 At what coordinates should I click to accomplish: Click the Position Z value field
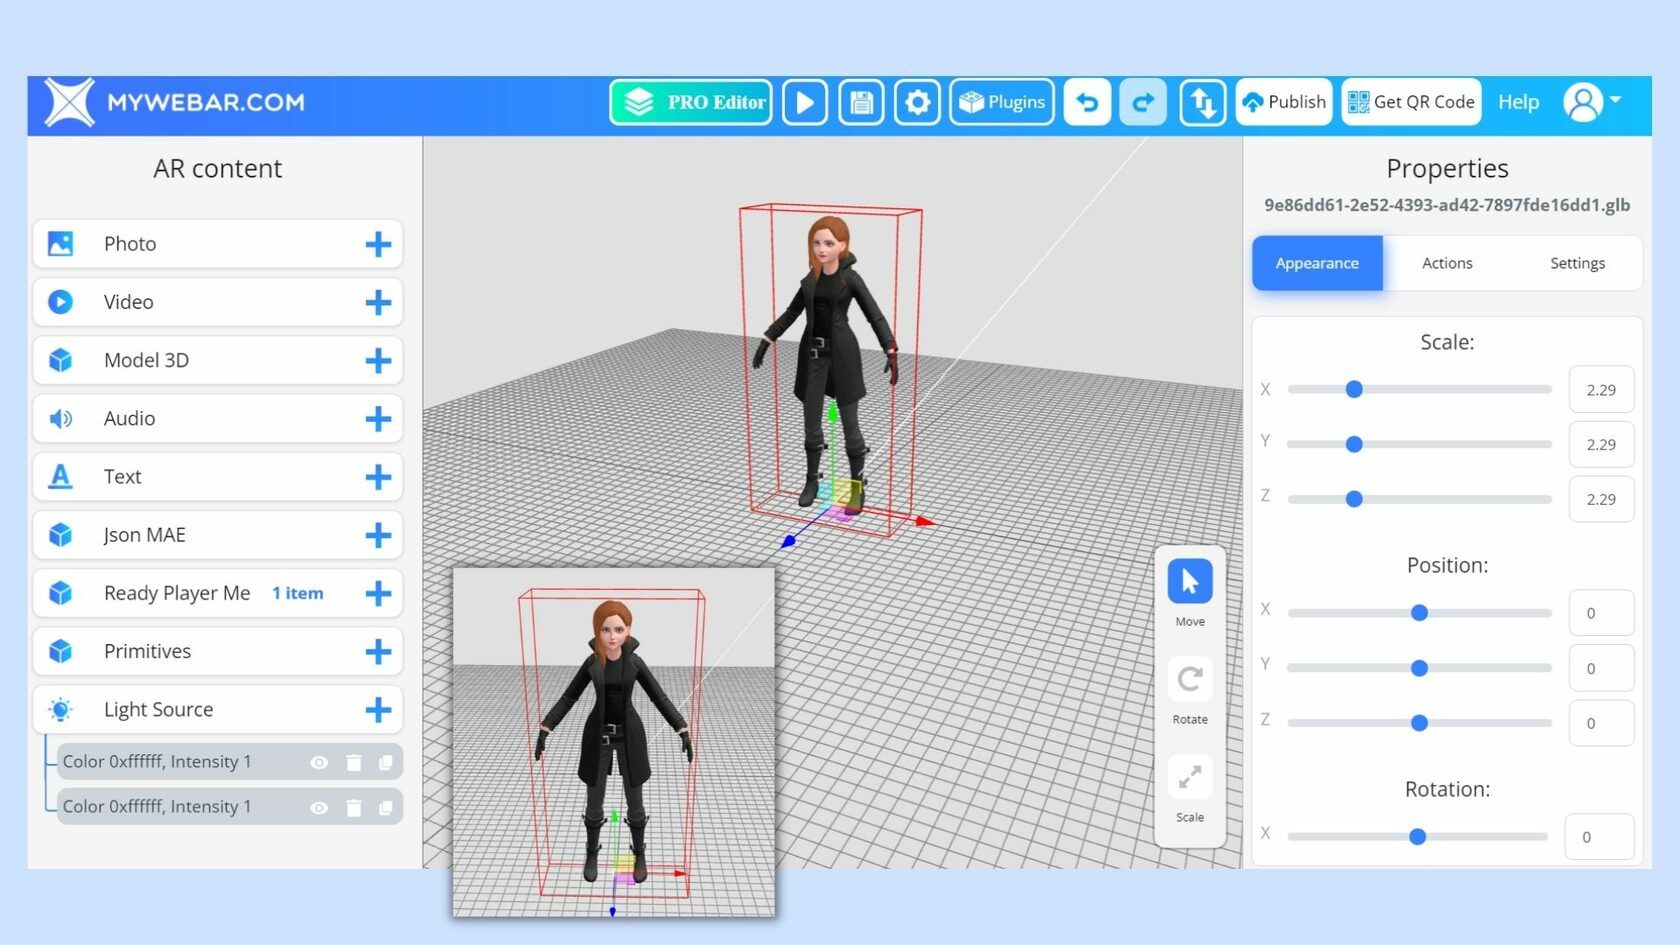(1601, 722)
